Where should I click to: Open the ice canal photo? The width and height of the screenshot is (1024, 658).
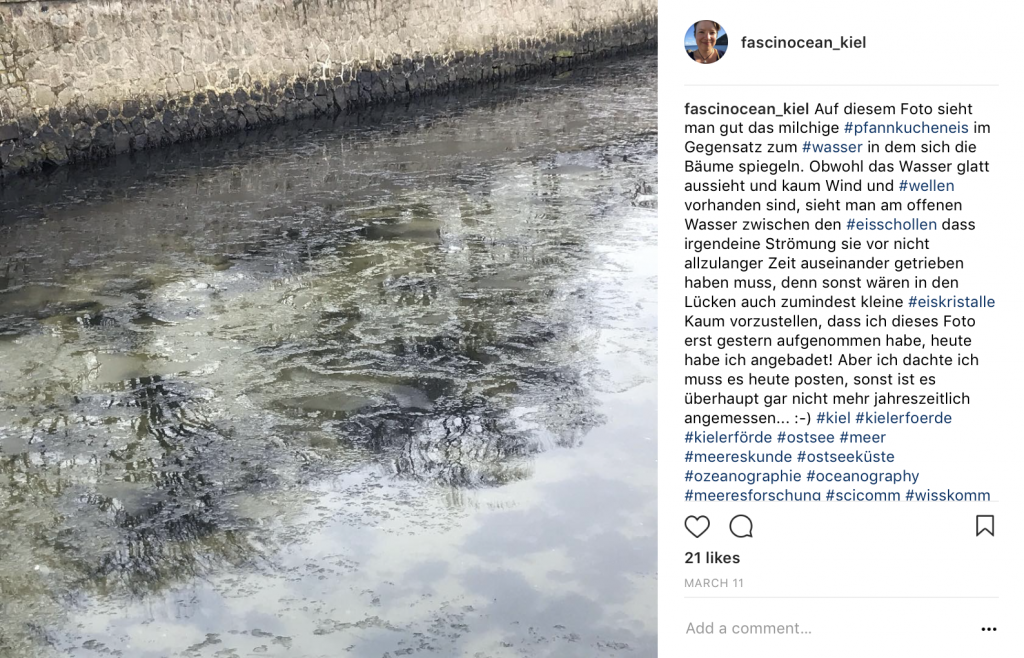pyautogui.click(x=328, y=329)
